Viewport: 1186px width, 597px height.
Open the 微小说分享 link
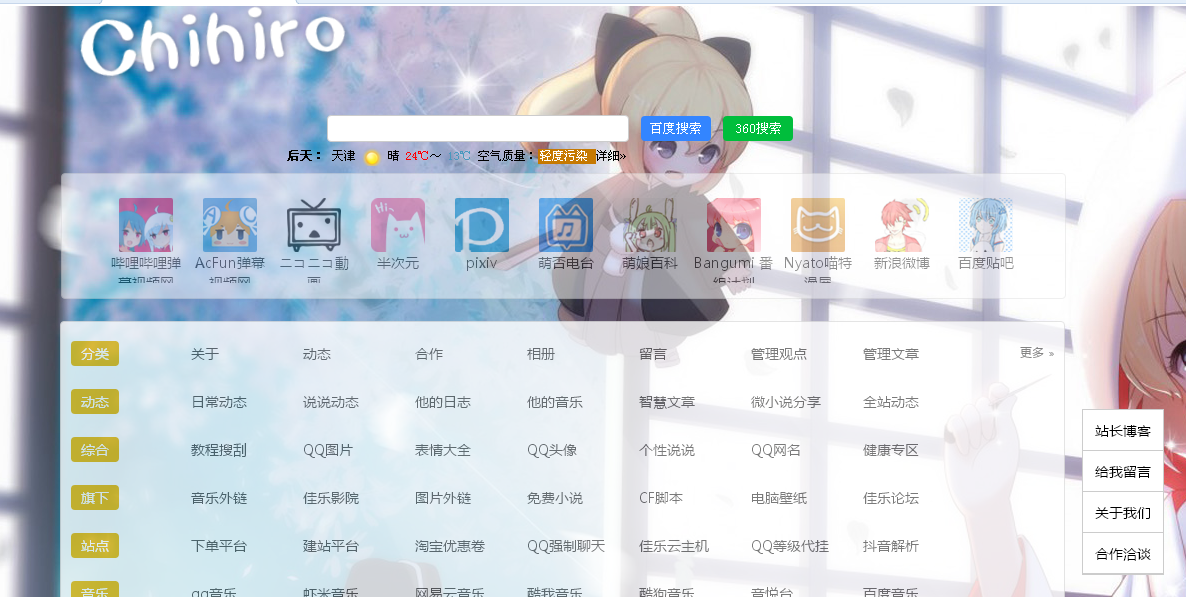(785, 402)
